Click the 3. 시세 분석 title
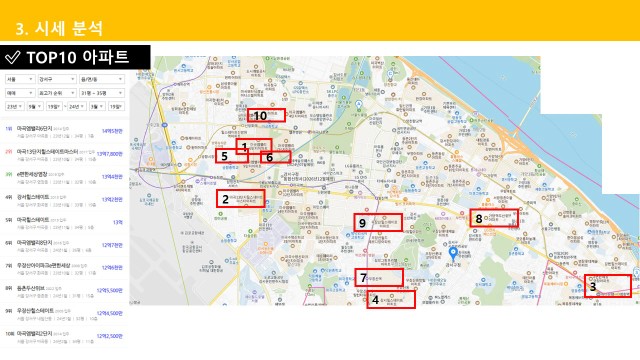This screenshot has height=360, width=640. click(x=59, y=28)
